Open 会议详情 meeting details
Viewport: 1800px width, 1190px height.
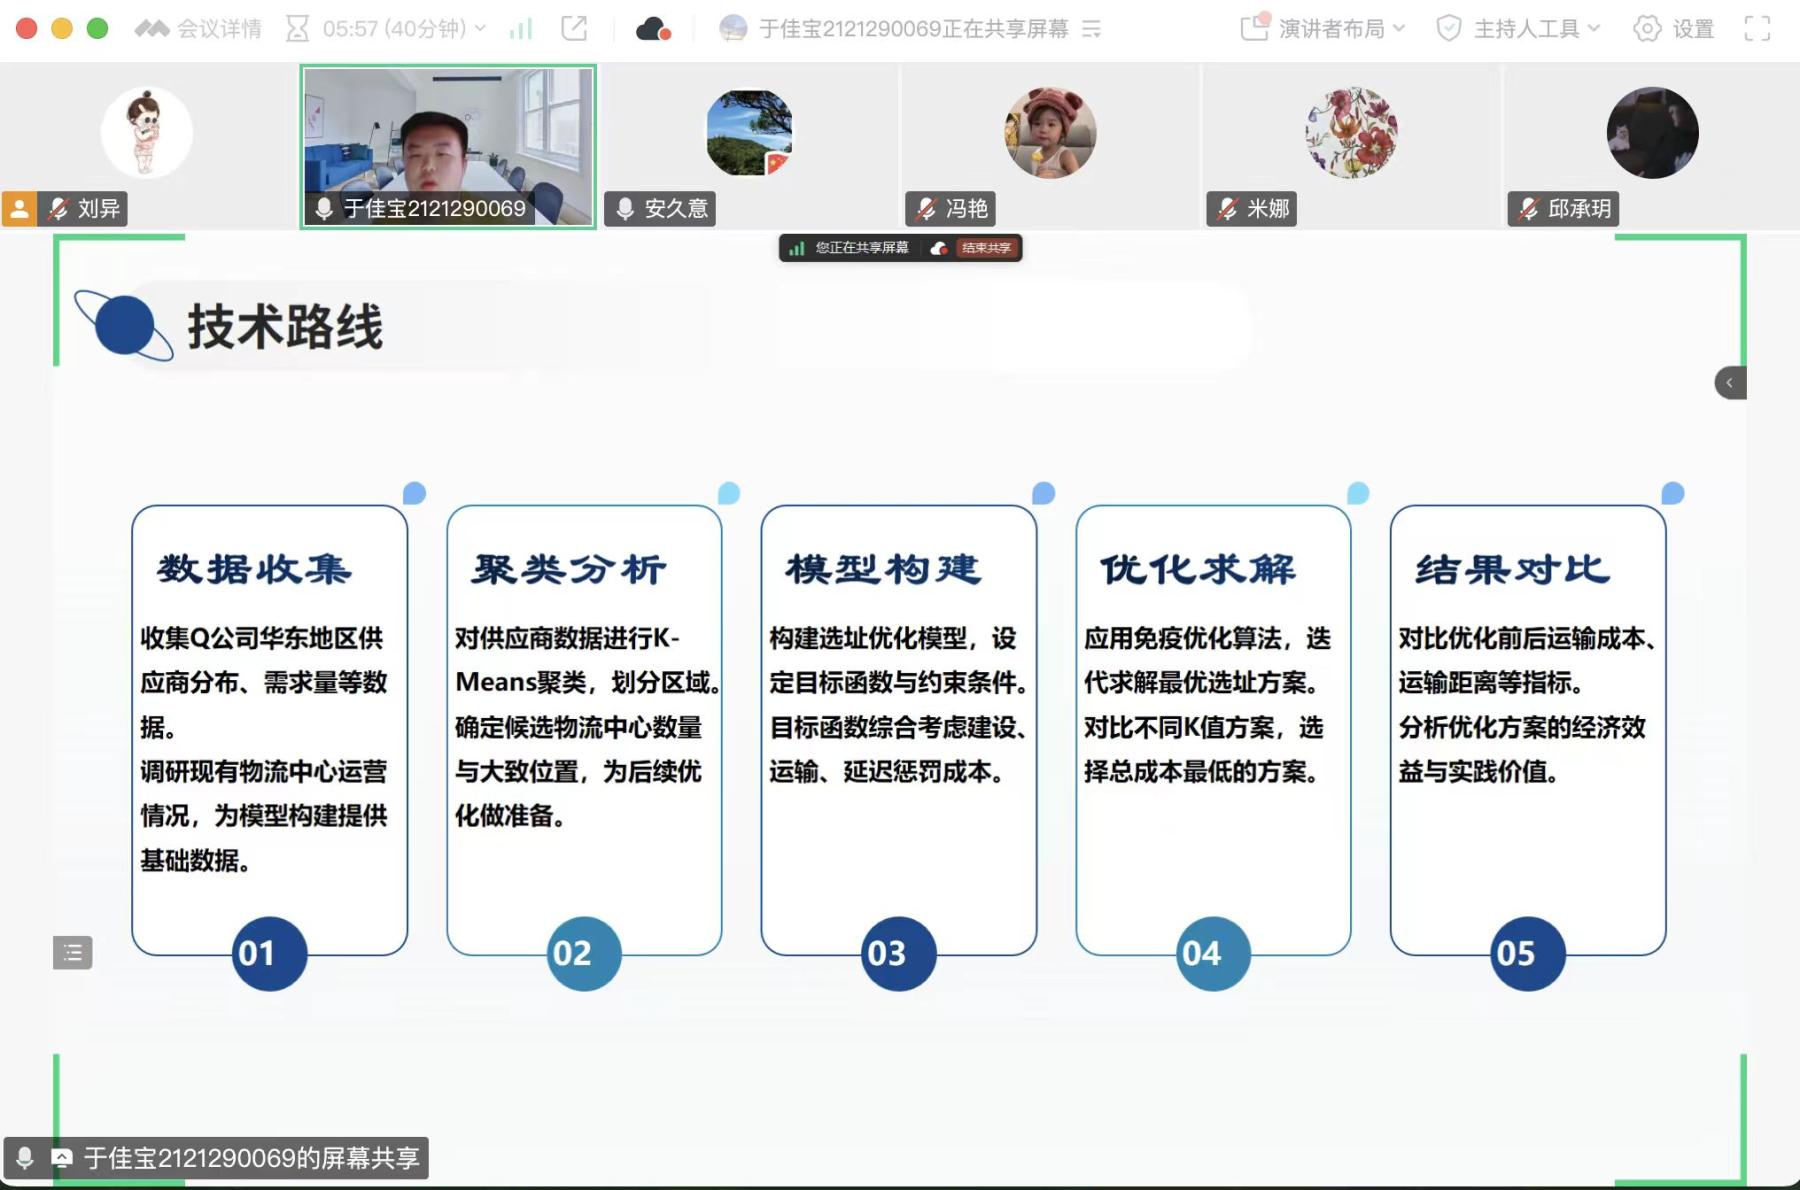pos(198,29)
